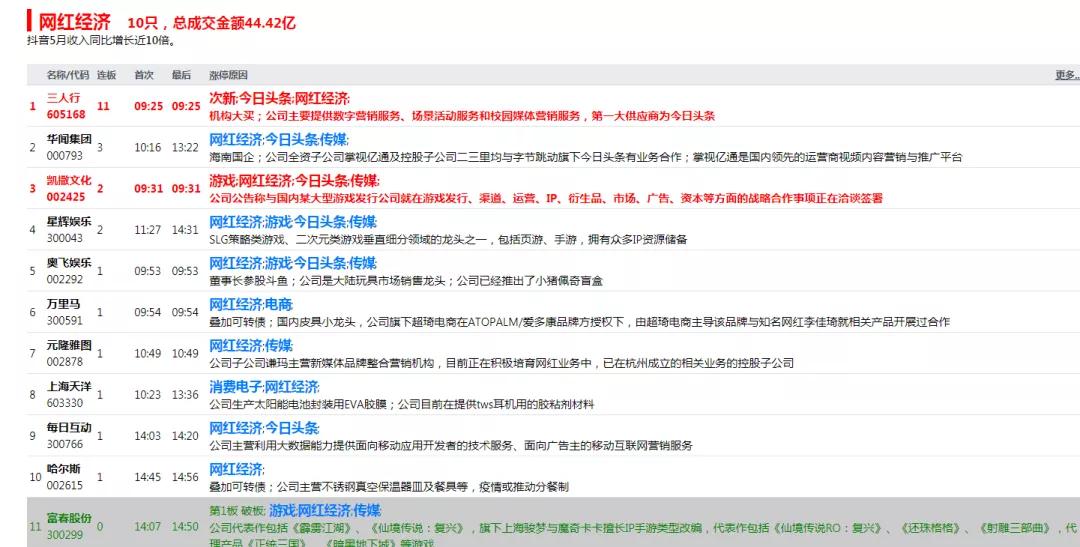This screenshot has height=547, width=1080.
Task: Select the 涨停原因 column header
Action: click(228, 75)
